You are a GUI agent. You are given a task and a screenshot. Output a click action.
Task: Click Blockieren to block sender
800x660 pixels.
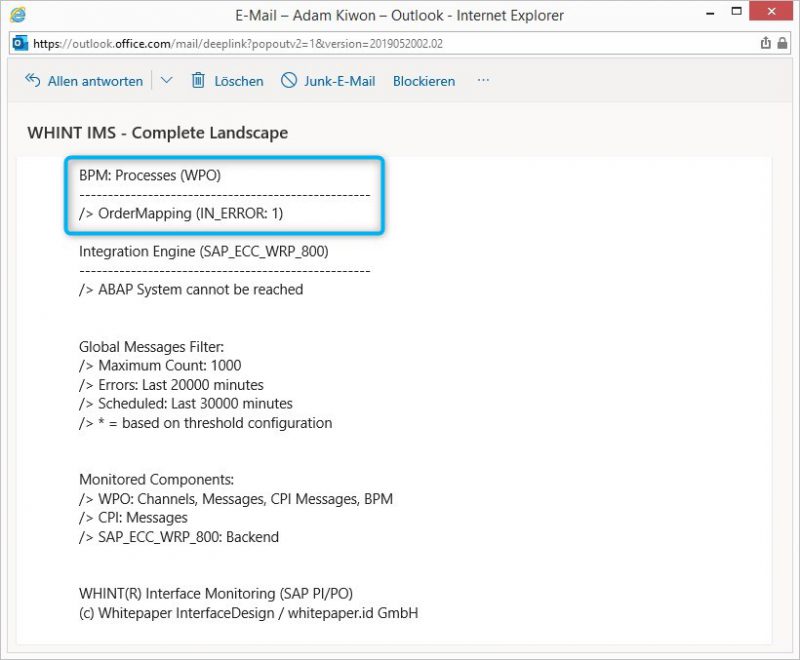tap(424, 81)
